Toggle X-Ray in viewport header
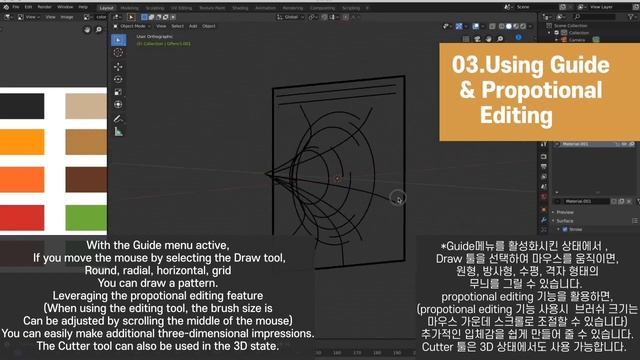 click(492, 26)
